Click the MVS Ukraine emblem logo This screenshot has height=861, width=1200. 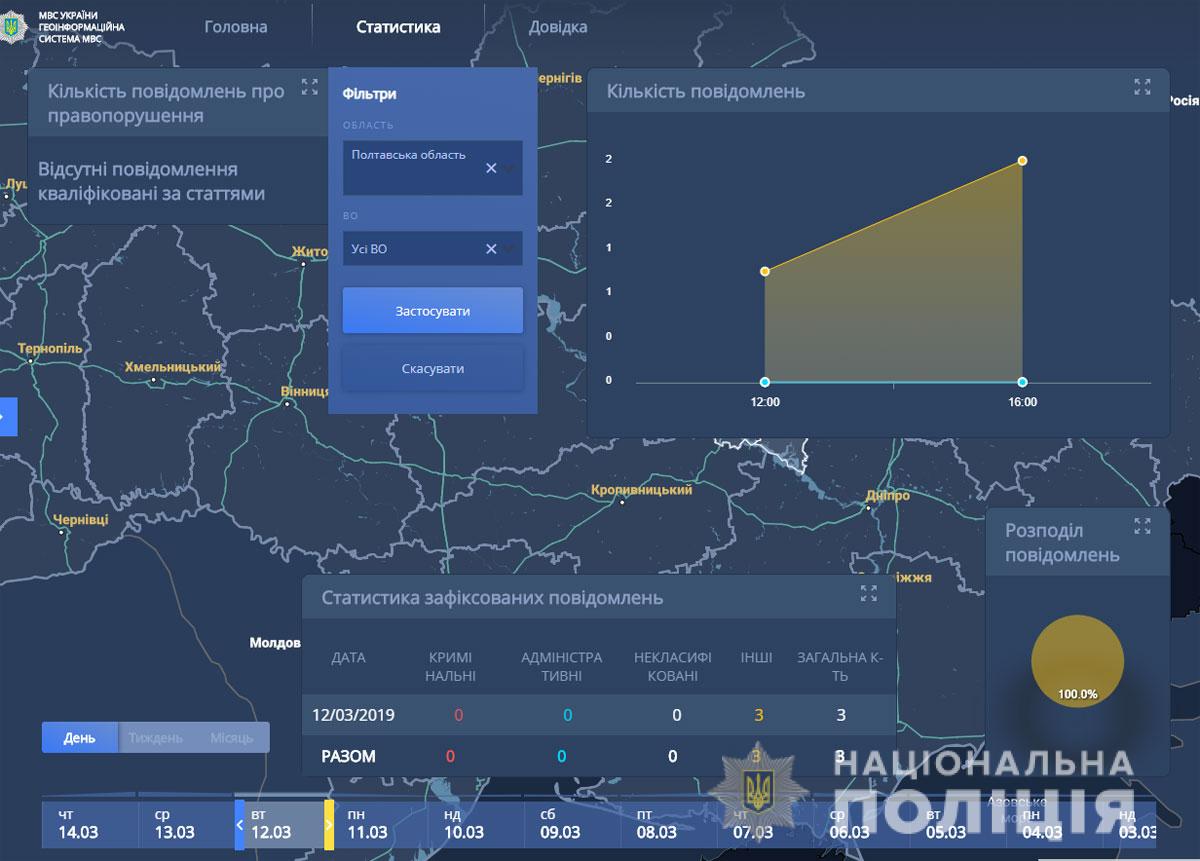(11, 26)
